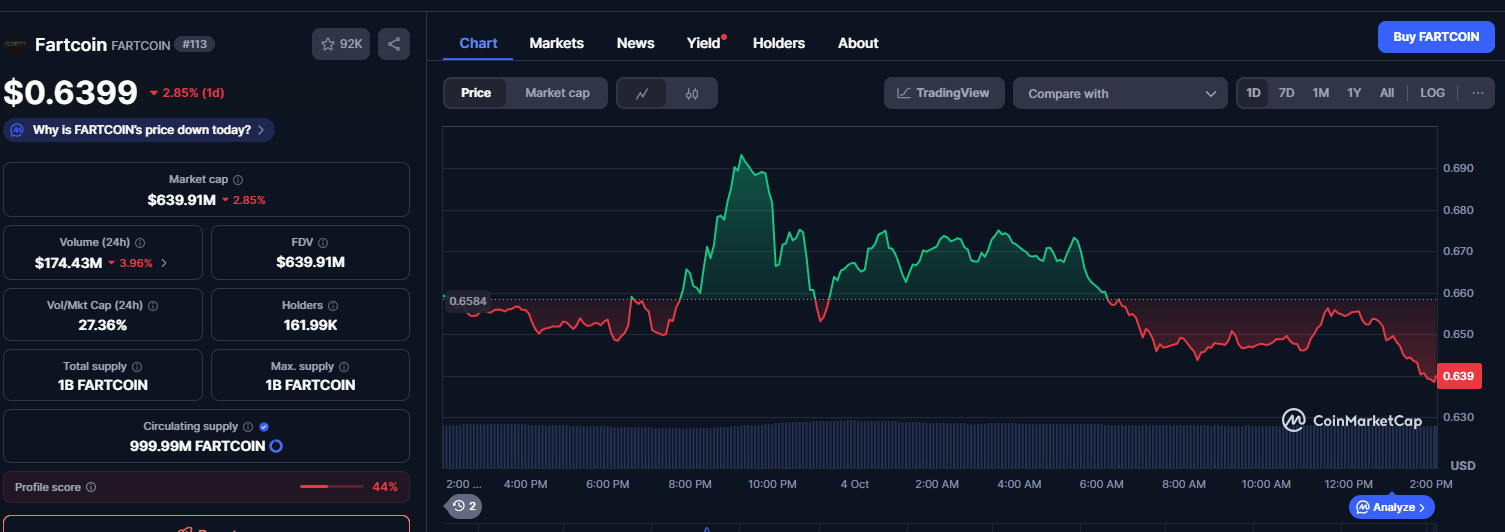This screenshot has height=532, width=1505.
Task: Switch to line chart view icon
Action: click(642, 93)
